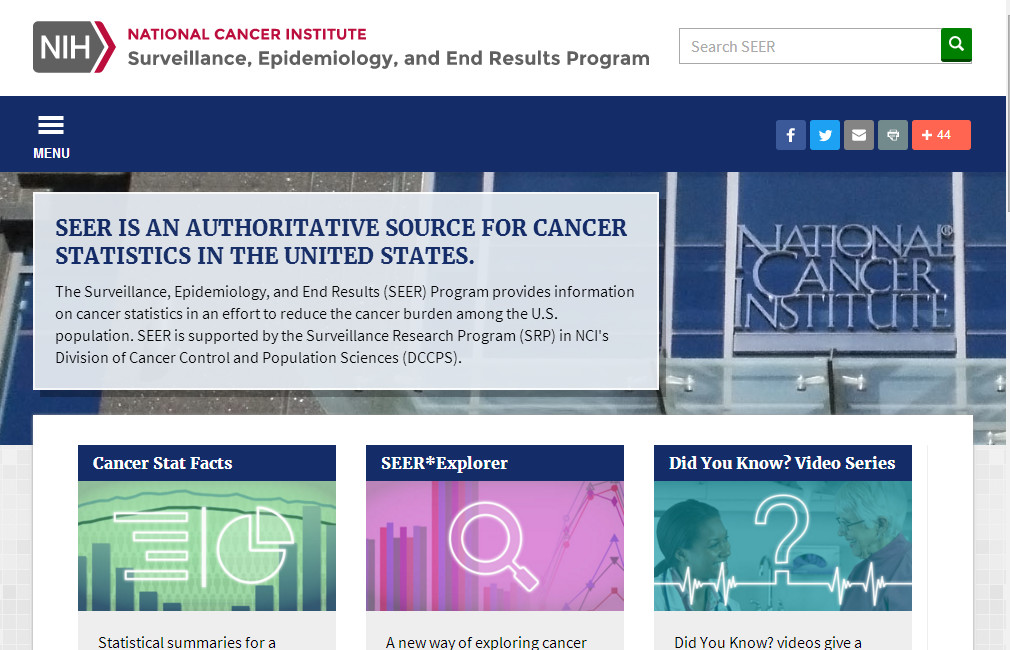Open the SEER*Explorer heading
1010x650 pixels.
coord(444,463)
